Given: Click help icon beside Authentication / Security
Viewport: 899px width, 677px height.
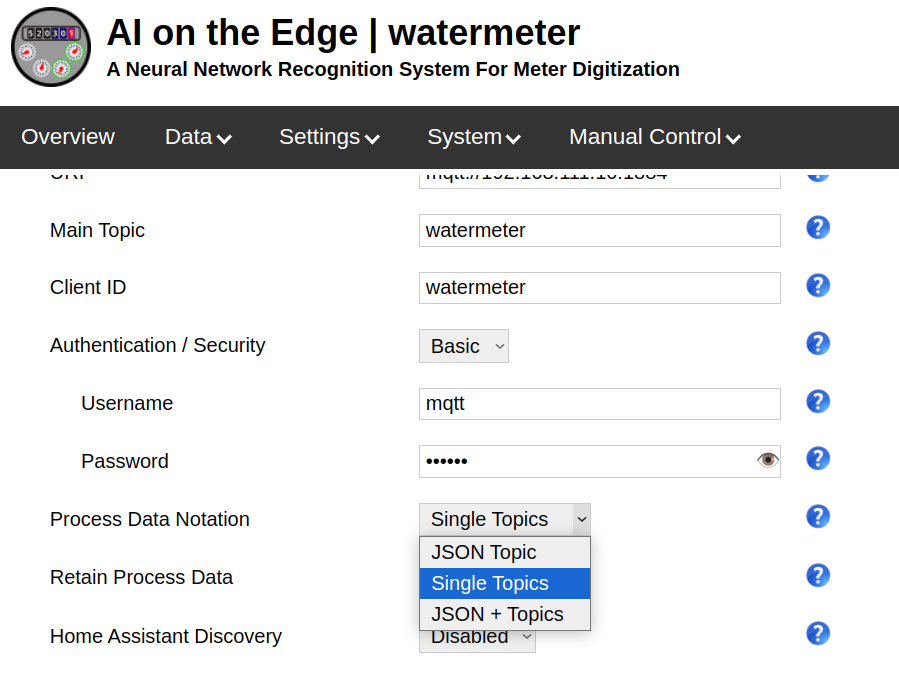Looking at the screenshot, I should [x=818, y=344].
